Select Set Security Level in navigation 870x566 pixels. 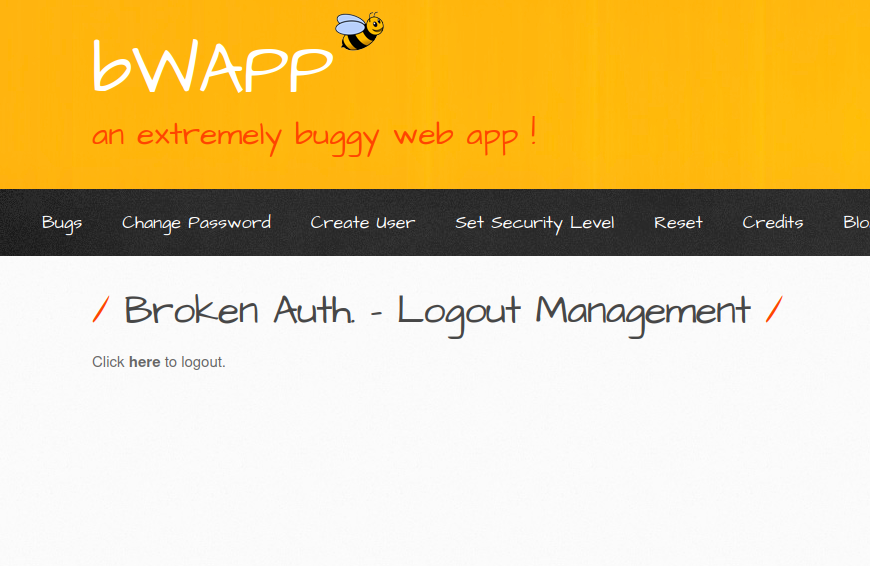535,223
